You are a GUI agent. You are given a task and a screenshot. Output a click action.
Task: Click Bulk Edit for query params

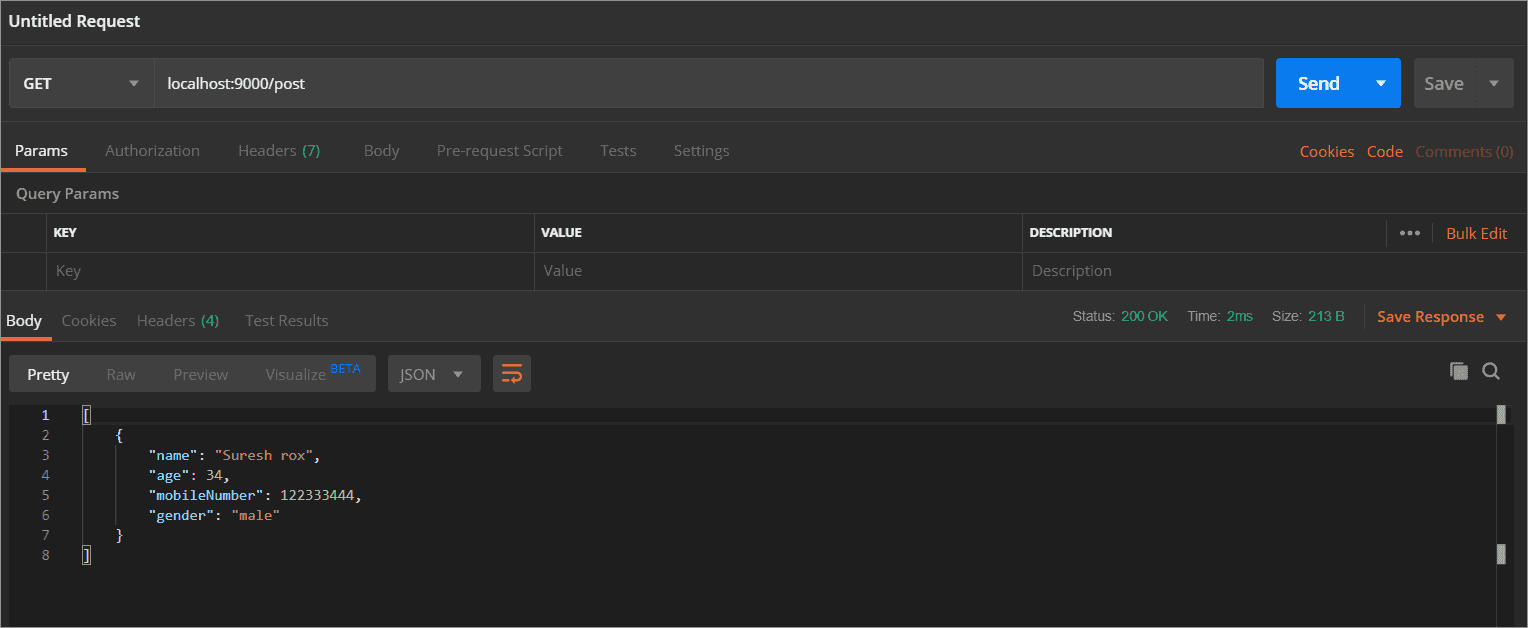[1476, 233]
